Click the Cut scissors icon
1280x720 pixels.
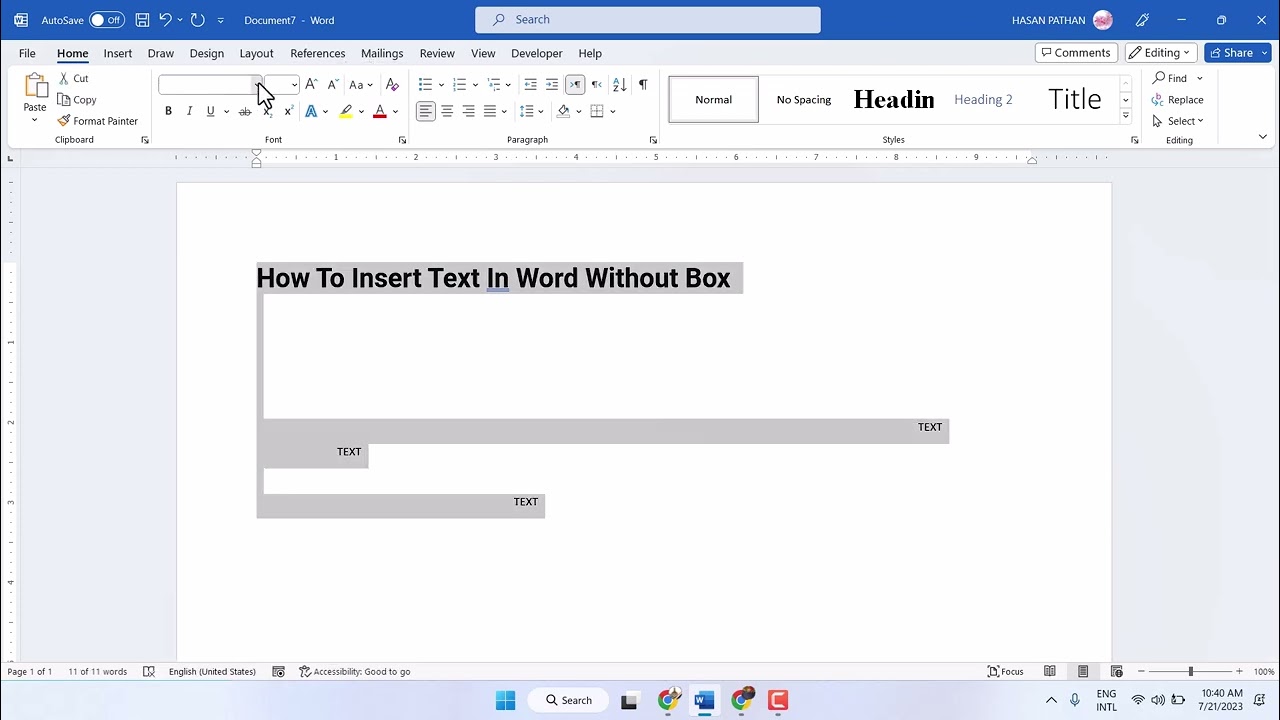[64, 78]
